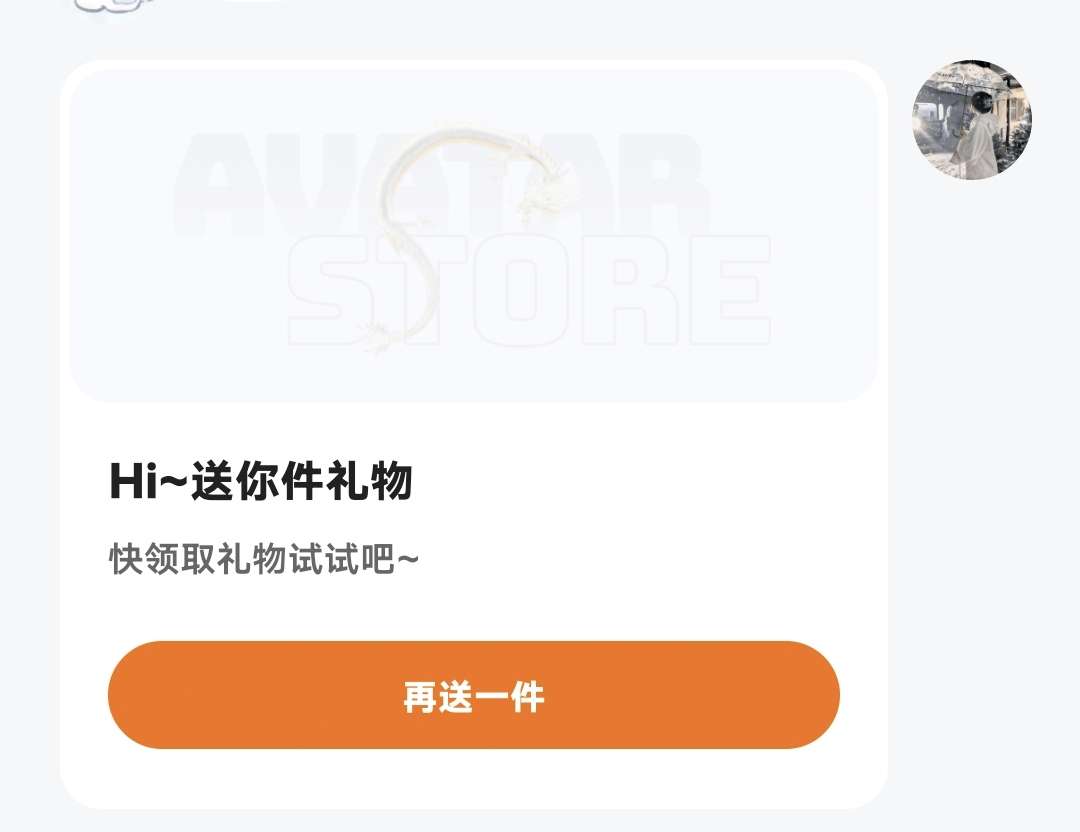Tap the empty chat background beneath the avatar
Screen dimensions: 1080x832
coord(978,482)
